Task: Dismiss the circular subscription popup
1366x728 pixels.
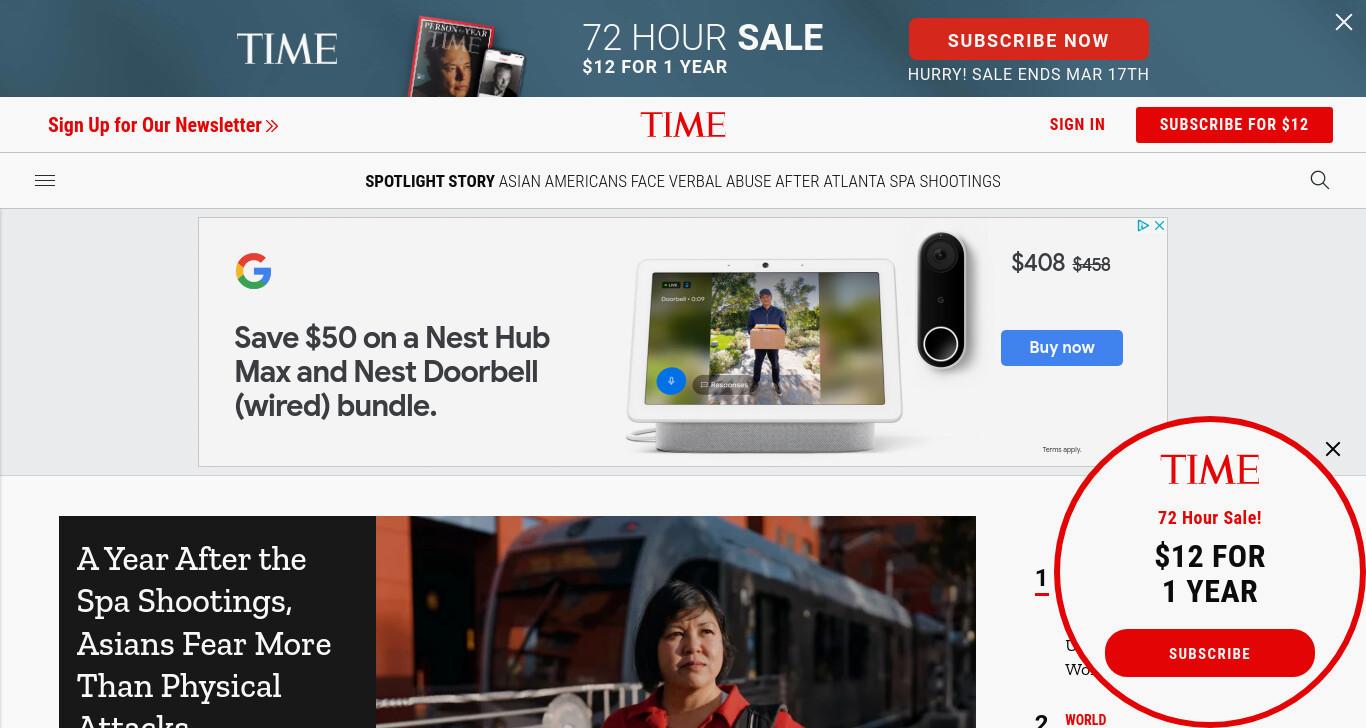Action: [x=1333, y=449]
